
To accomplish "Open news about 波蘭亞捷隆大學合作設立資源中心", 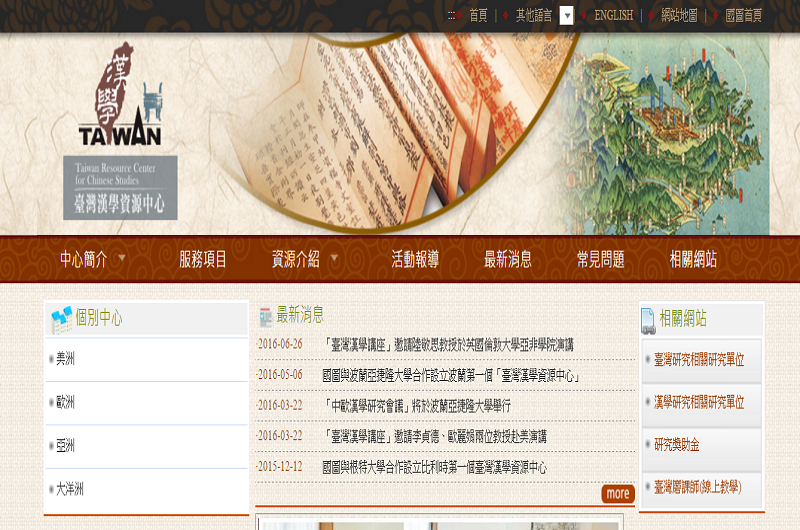I will tap(452, 375).
